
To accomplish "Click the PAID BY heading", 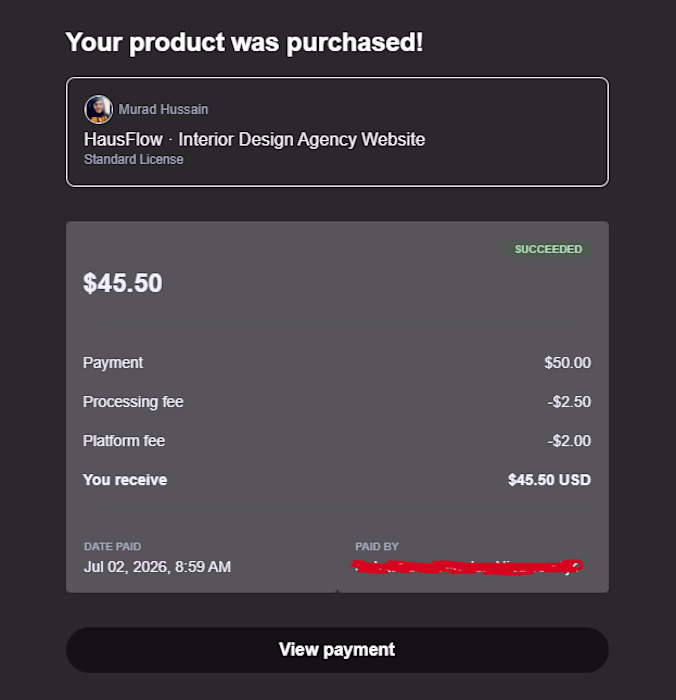I will (377, 546).
